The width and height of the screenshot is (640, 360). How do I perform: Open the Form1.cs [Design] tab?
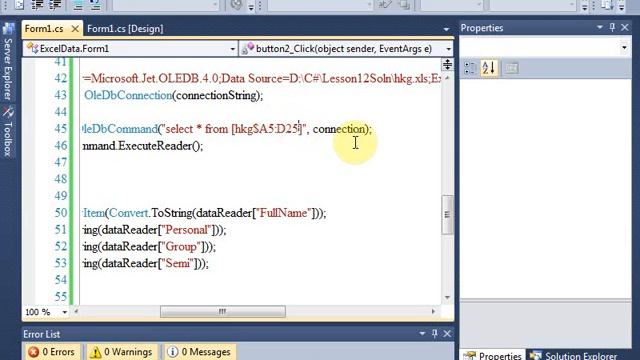coord(125,29)
